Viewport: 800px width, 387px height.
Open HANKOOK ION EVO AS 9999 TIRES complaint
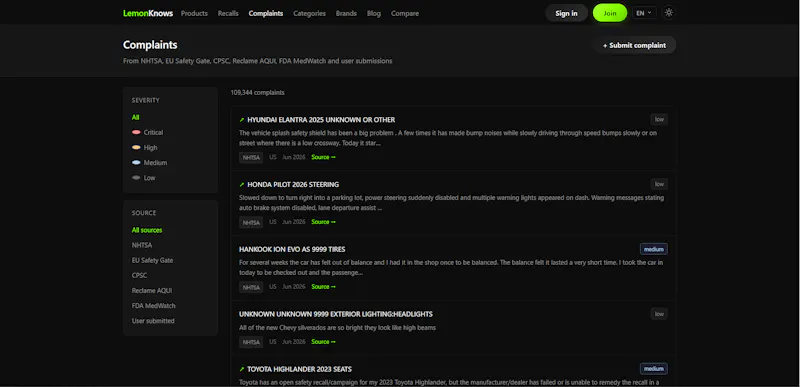(292, 249)
